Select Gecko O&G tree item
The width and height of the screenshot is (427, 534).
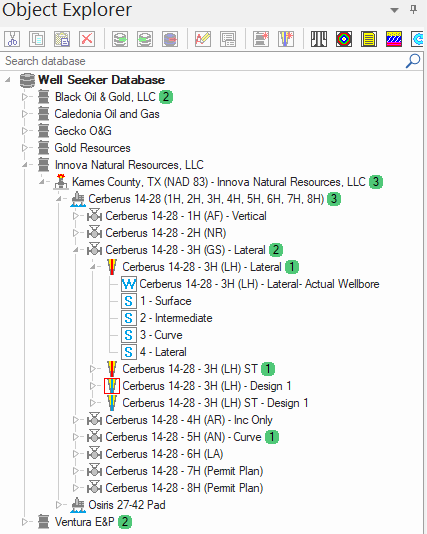[x=83, y=131]
